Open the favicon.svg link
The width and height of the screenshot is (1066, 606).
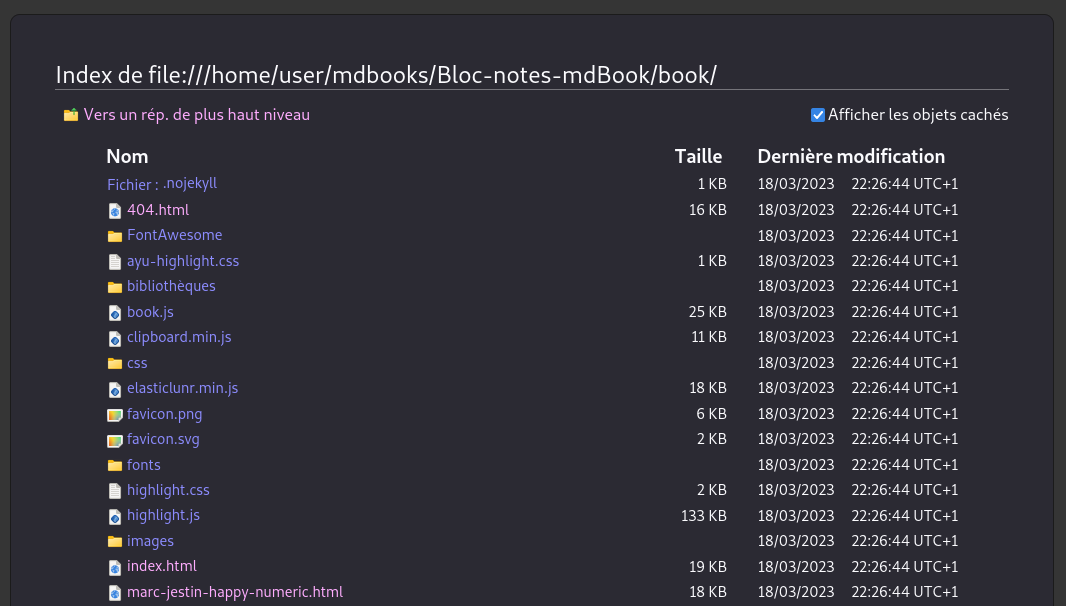pos(163,439)
